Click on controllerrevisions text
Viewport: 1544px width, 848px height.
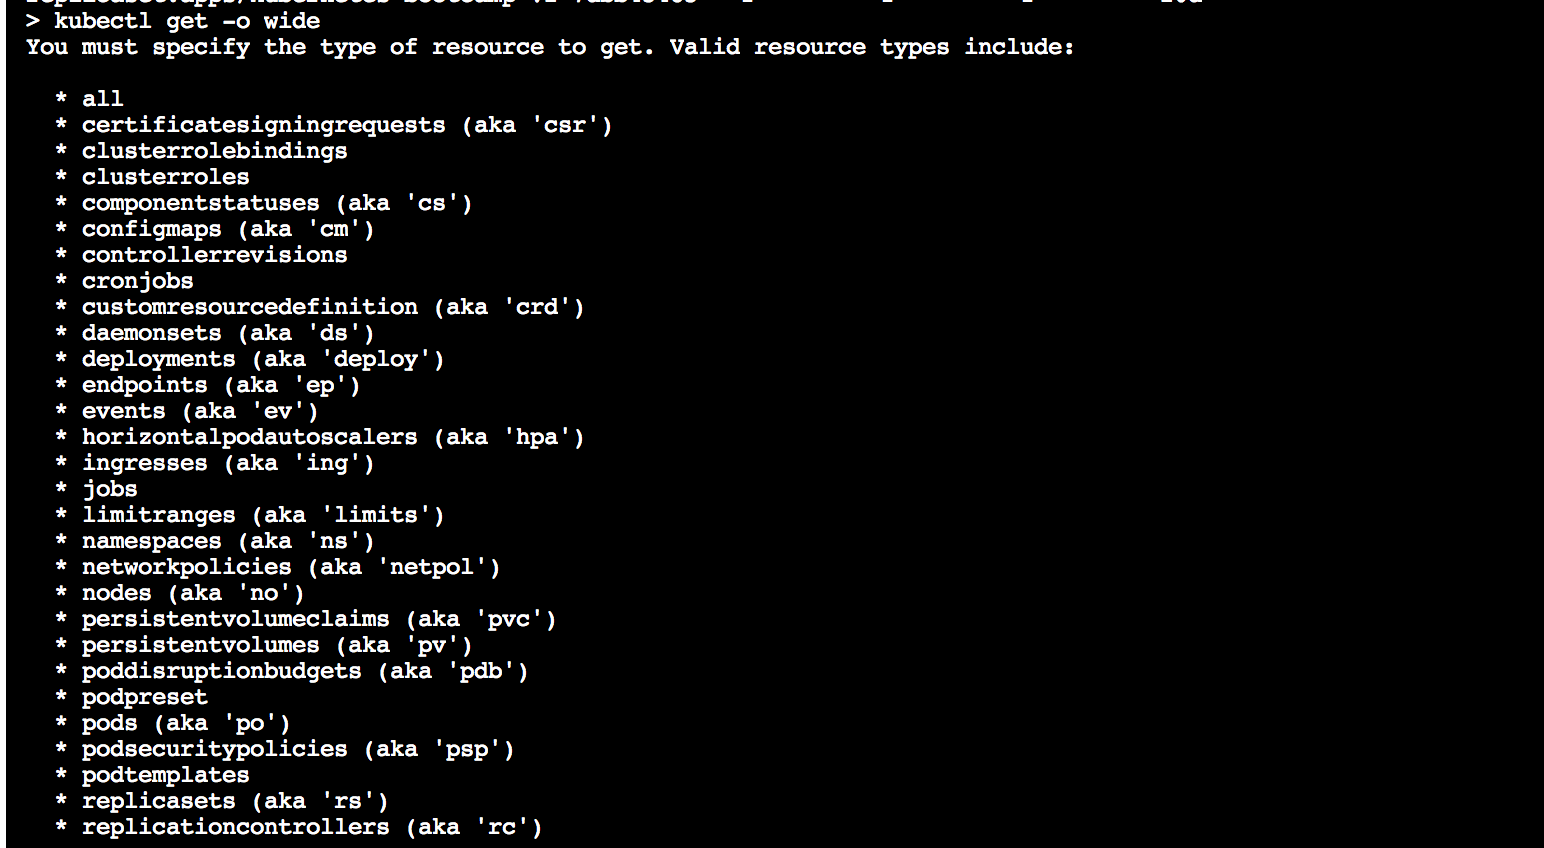214,255
